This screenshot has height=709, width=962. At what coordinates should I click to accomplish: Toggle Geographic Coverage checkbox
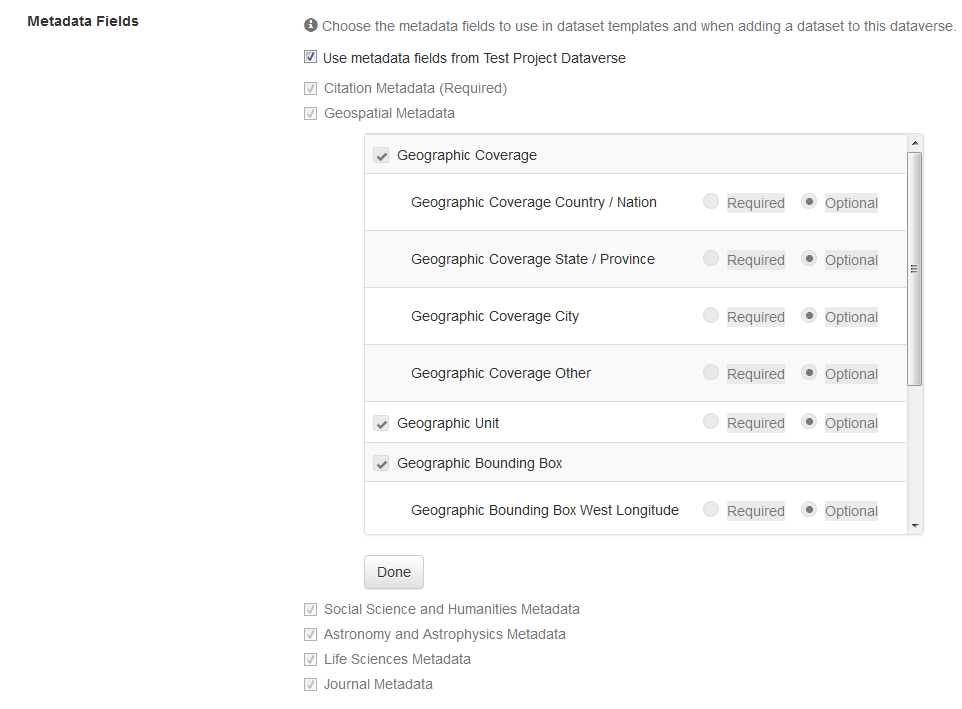click(x=381, y=155)
